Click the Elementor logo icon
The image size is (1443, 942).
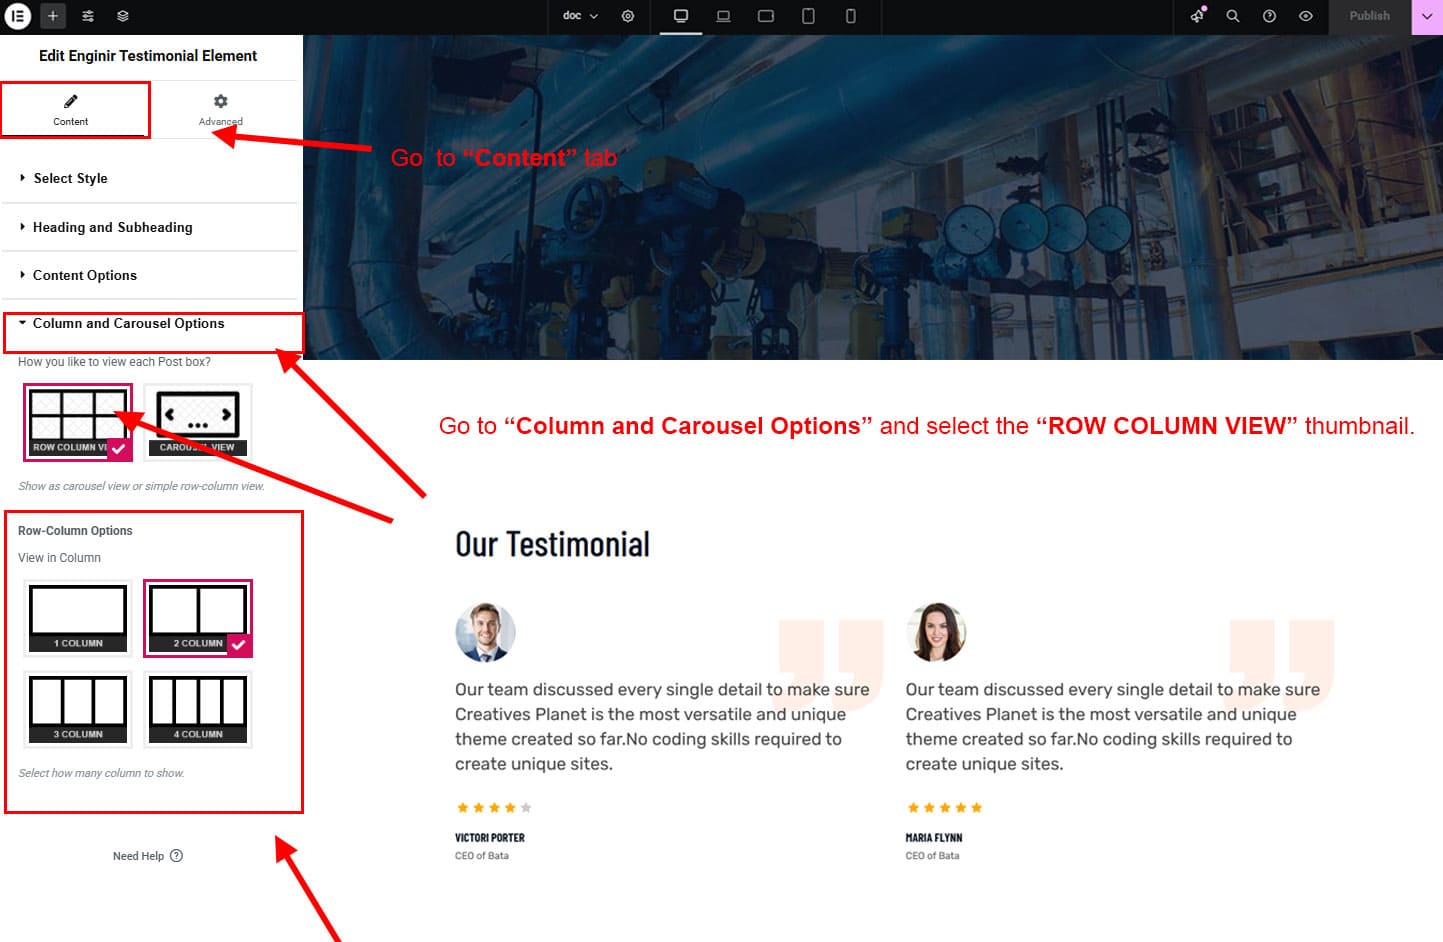[18, 16]
